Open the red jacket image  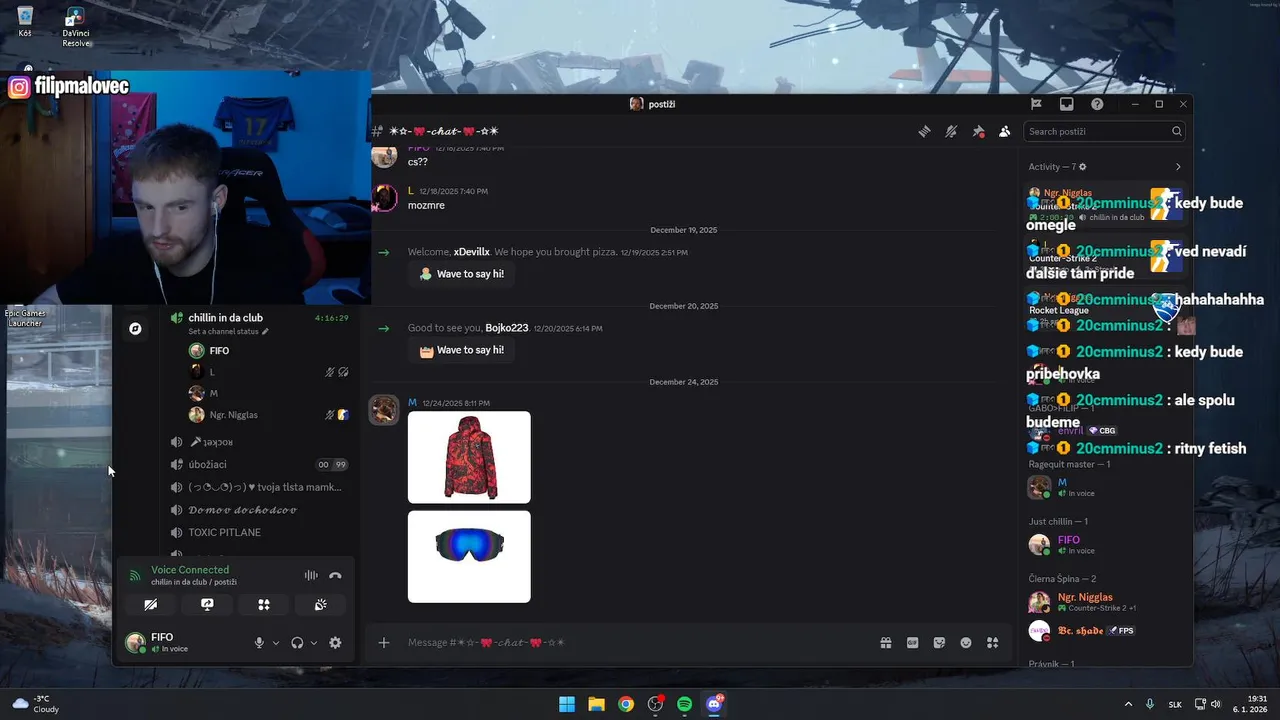click(469, 457)
